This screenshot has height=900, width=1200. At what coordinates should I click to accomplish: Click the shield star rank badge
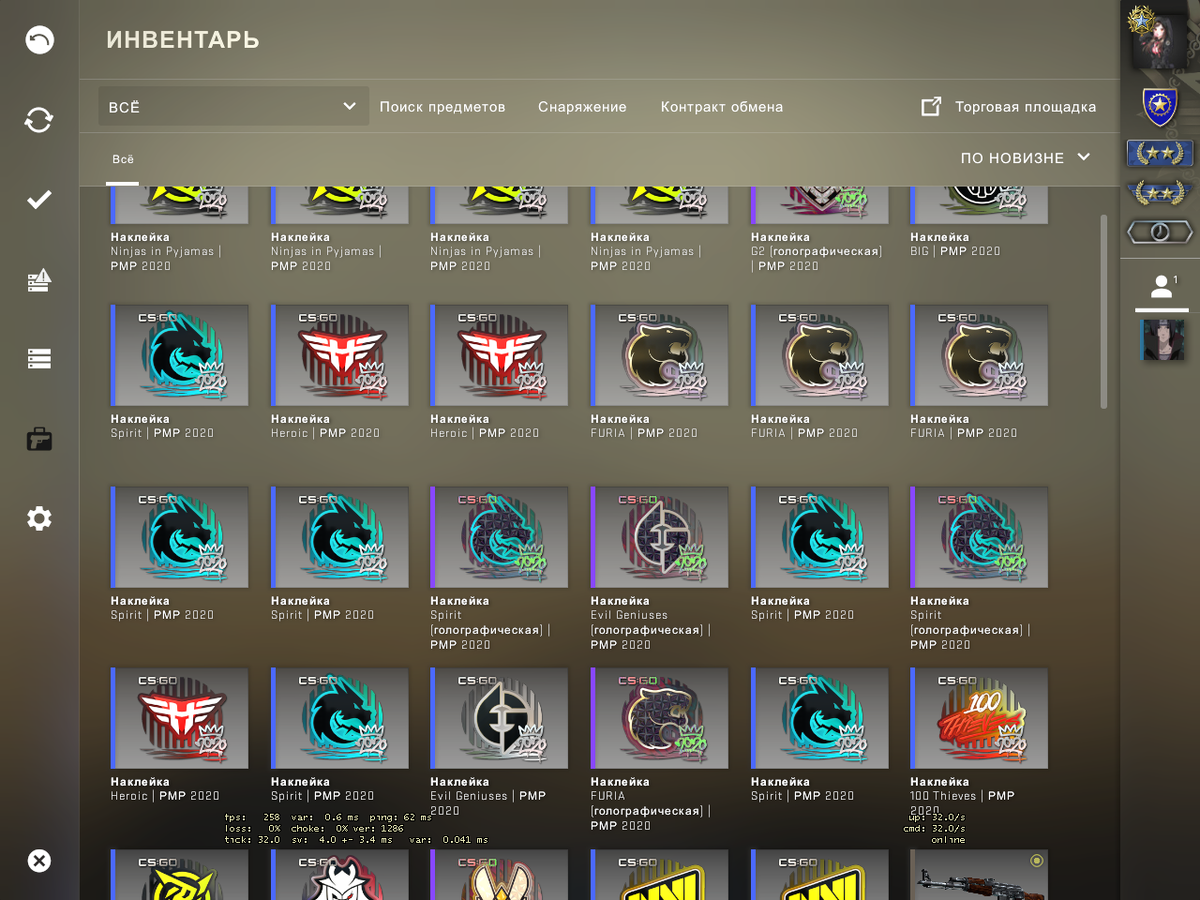1159,107
